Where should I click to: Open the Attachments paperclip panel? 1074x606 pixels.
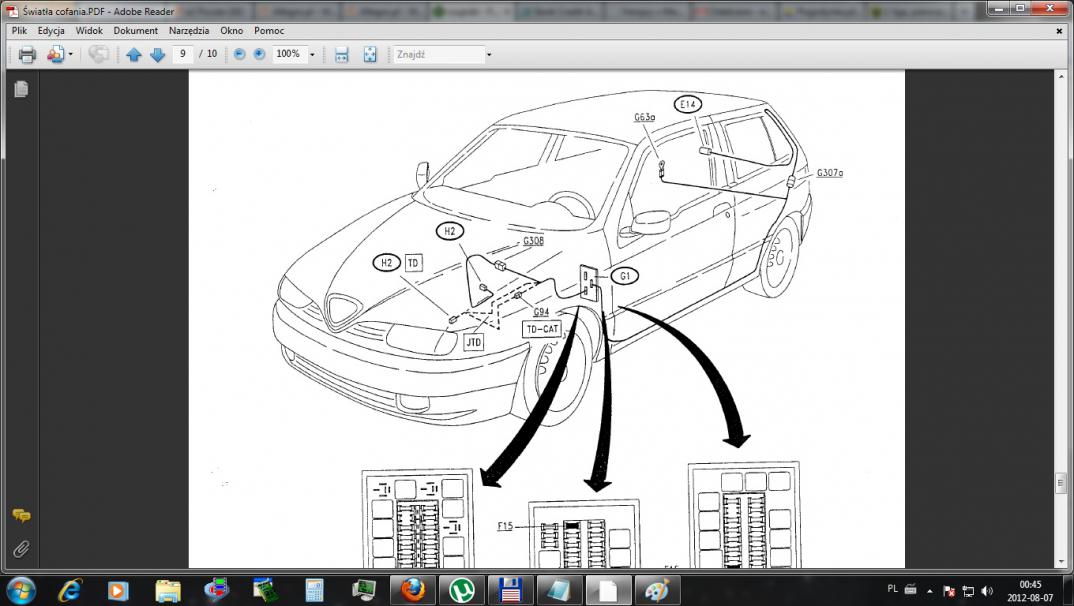tap(21, 549)
